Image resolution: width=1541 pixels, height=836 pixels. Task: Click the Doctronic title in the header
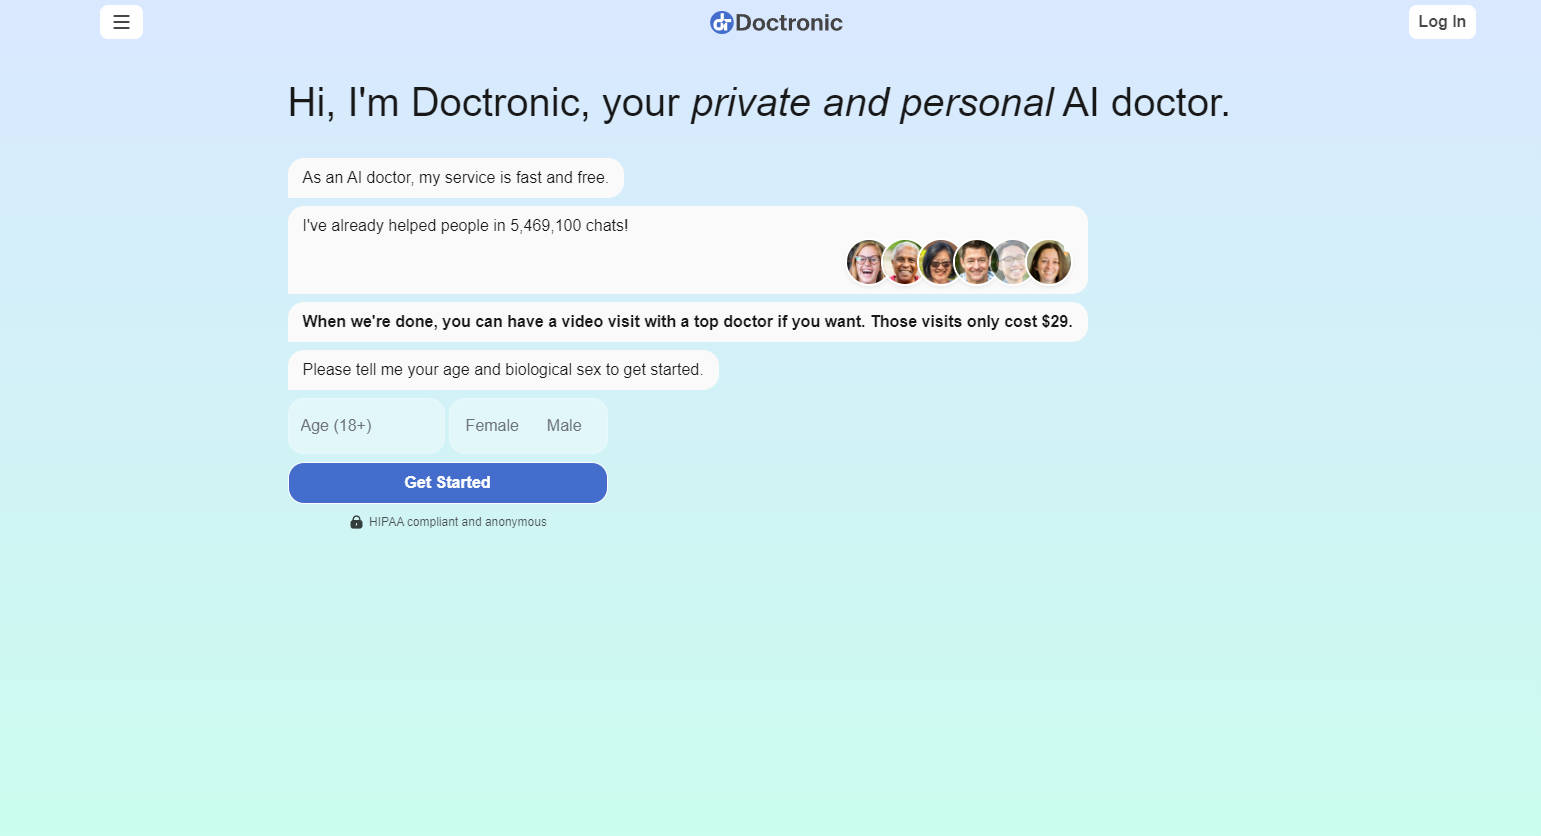tap(789, 22)
